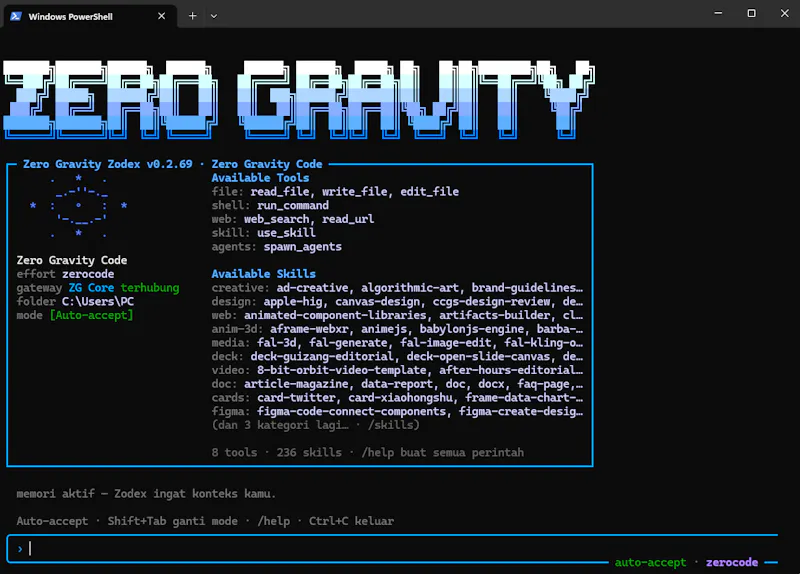Click the "Available Tools" heading

point(260,178)
